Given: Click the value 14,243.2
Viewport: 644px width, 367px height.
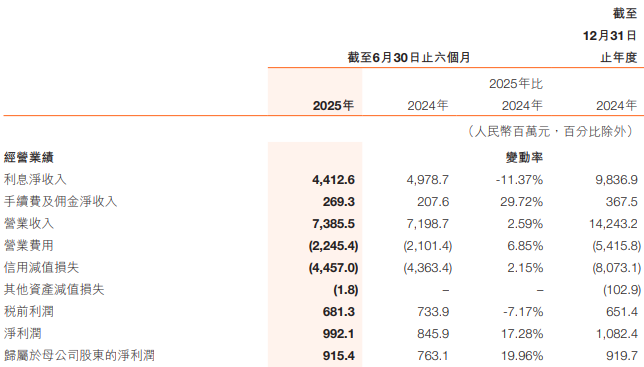Looking at the screenshot, I should point(614,224).
